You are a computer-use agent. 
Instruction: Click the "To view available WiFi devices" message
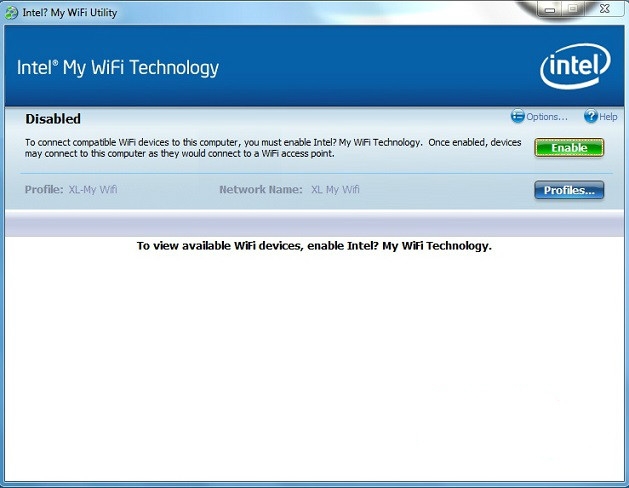(x=314, y=246)
